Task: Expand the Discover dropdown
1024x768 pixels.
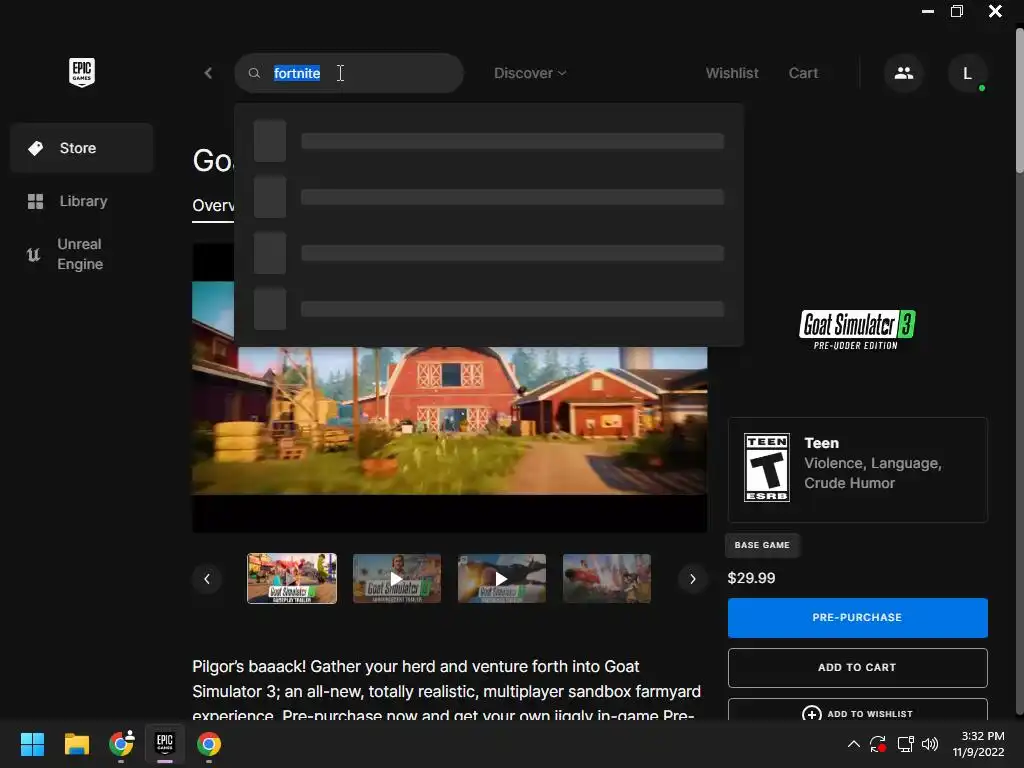Action: tap(530, 73)
